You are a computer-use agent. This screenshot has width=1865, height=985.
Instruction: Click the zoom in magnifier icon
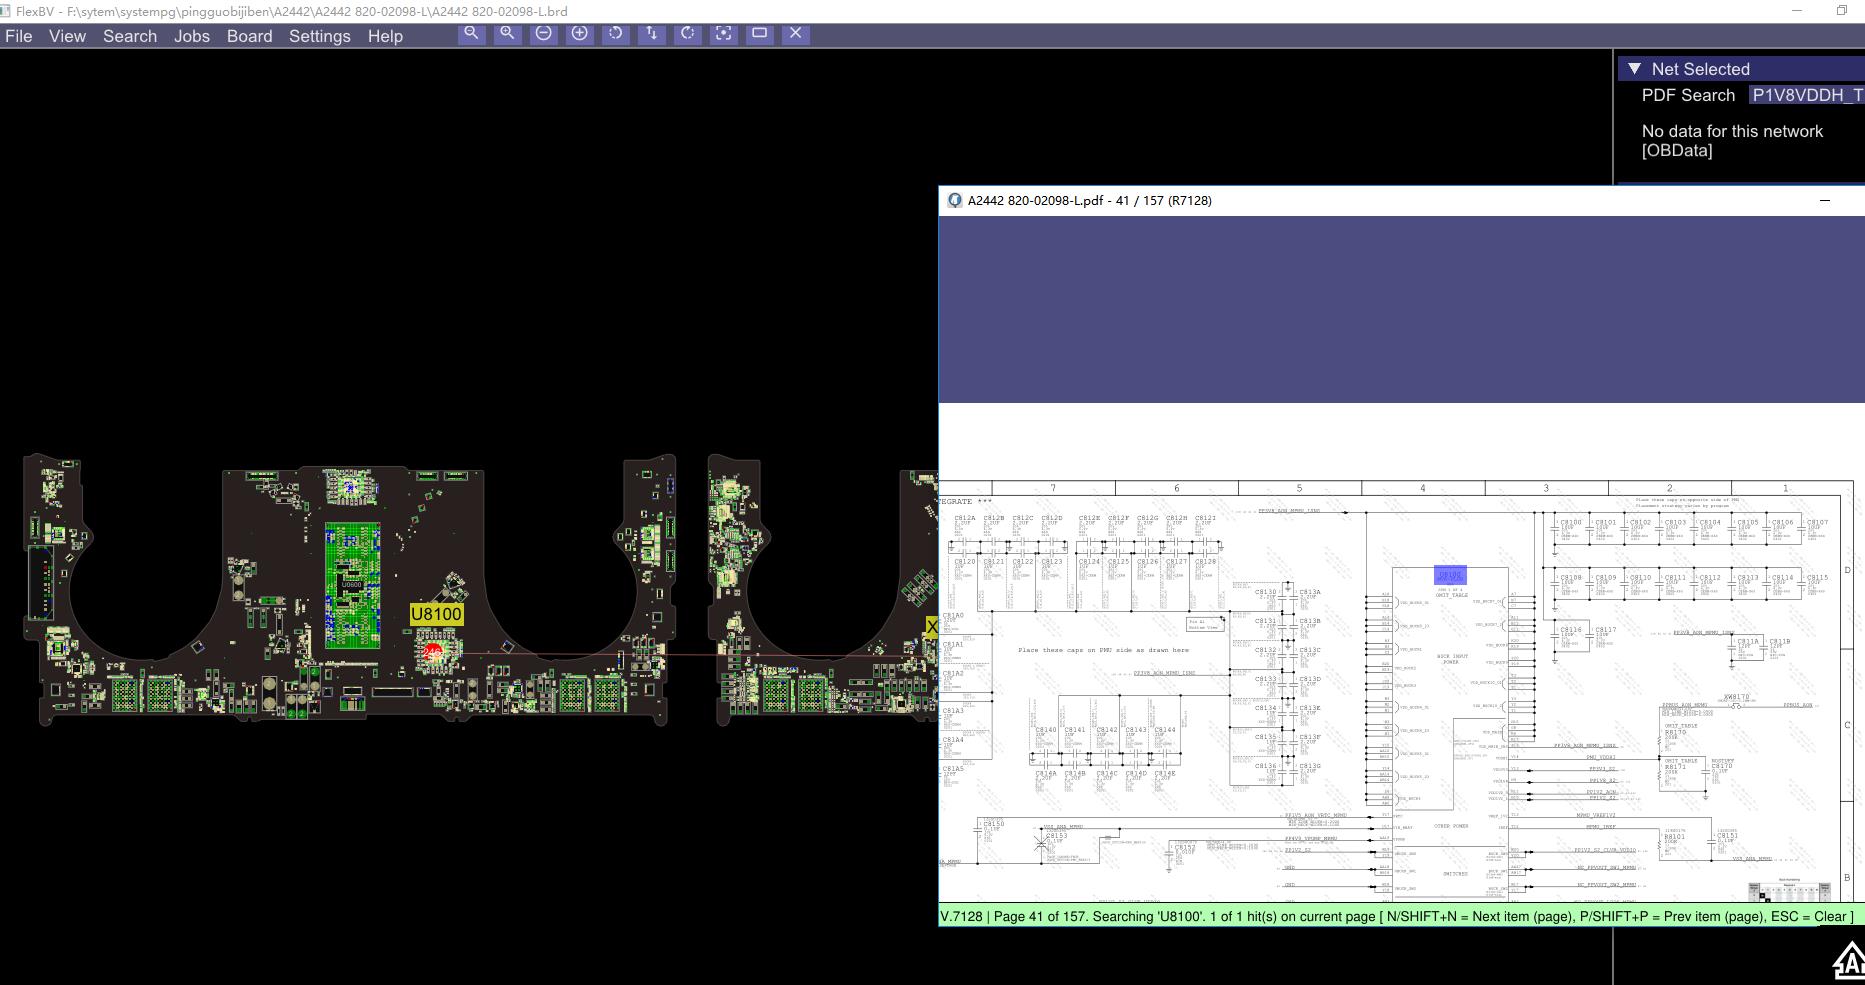point(507,33)
